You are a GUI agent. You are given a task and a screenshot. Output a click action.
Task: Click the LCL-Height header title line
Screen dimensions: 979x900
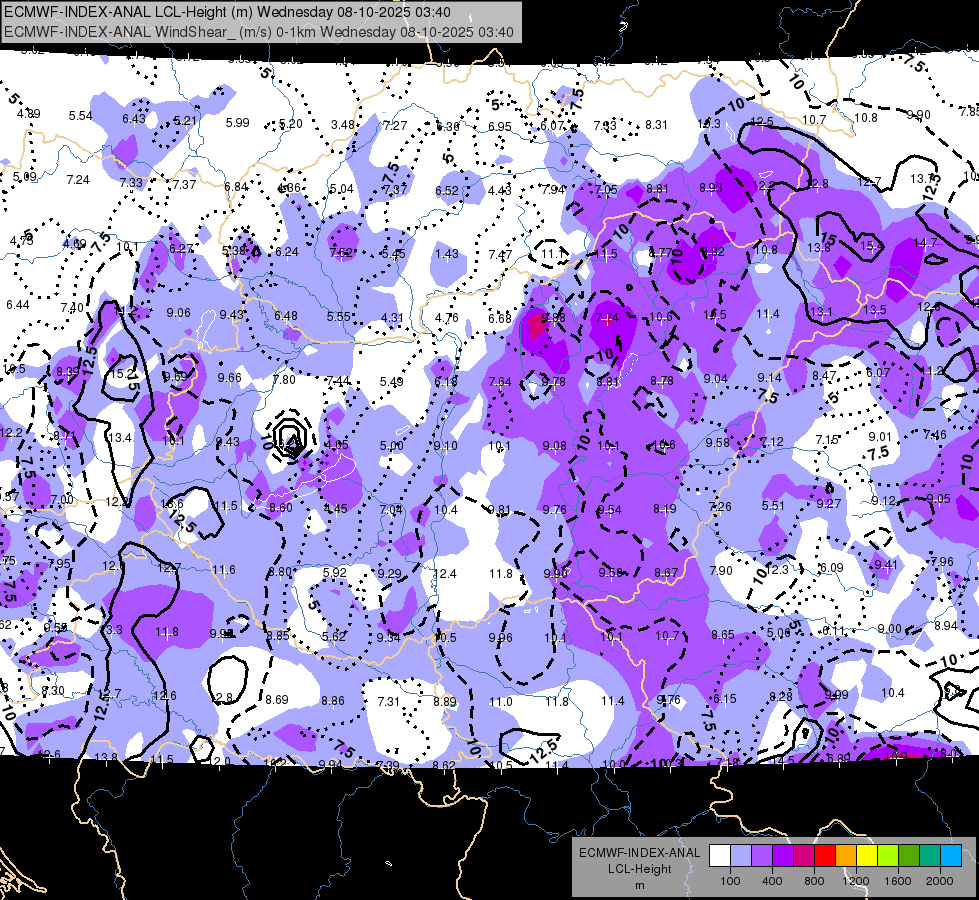click(227, 12)
